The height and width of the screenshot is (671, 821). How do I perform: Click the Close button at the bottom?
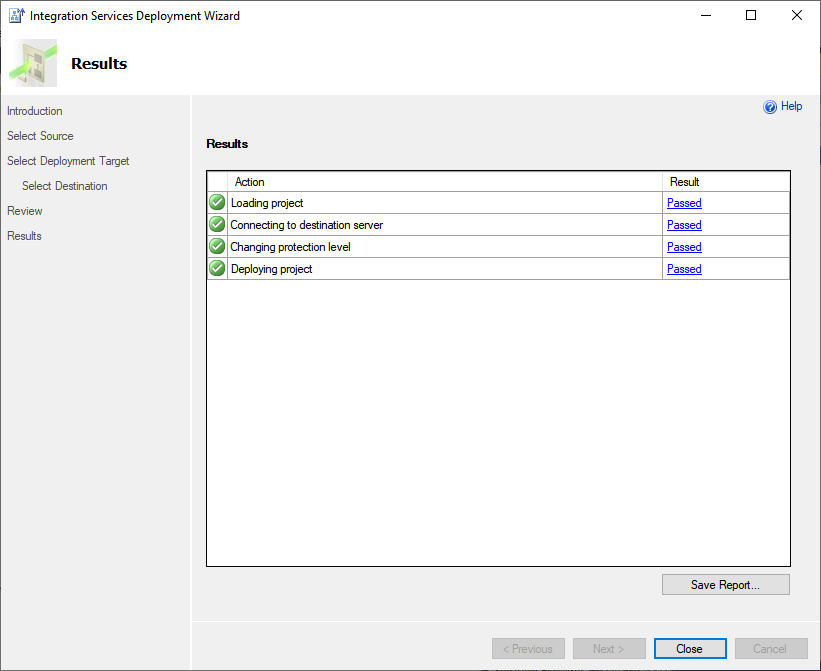(x=691, y=649)
